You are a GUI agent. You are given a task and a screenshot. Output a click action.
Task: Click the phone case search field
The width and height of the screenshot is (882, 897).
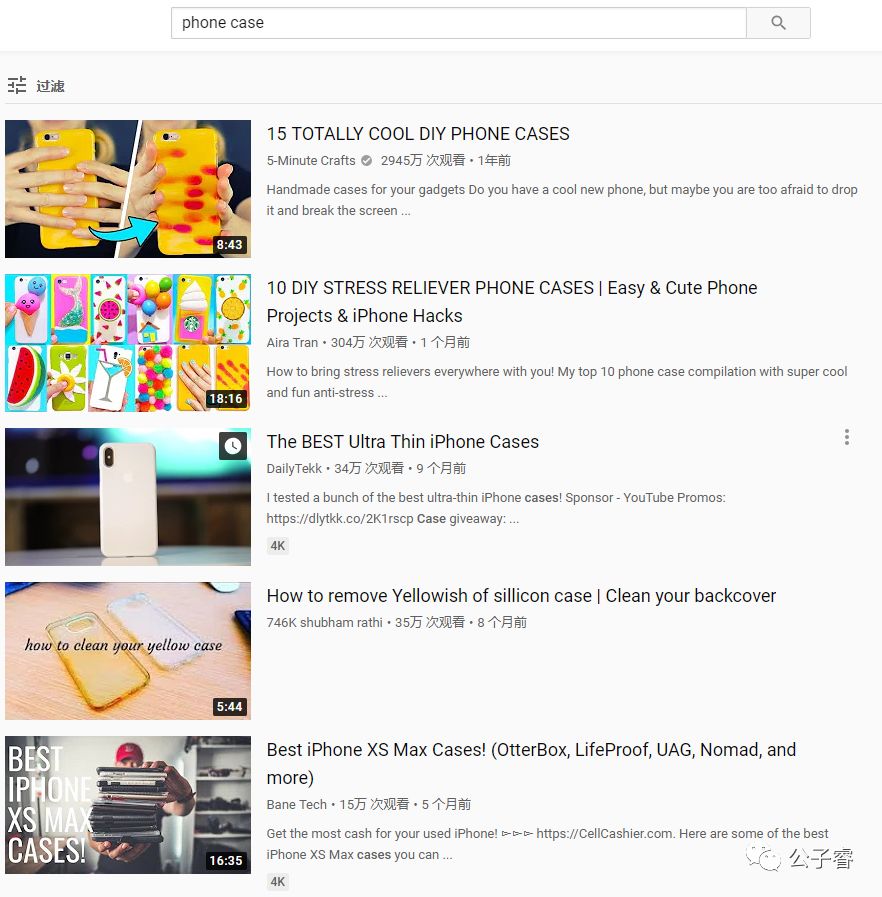(x=459, y=23)
